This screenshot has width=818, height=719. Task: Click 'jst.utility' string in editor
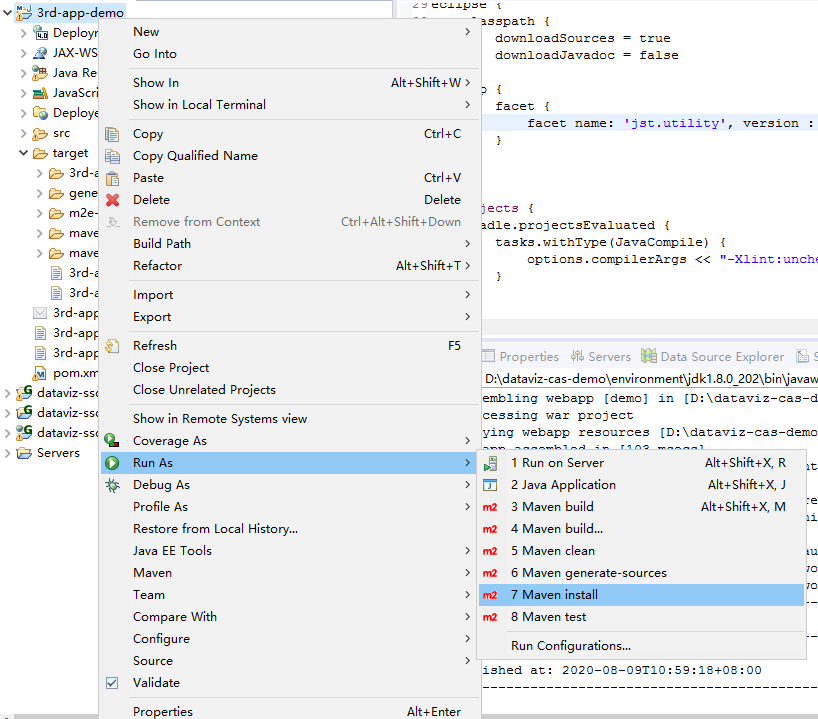676,124
